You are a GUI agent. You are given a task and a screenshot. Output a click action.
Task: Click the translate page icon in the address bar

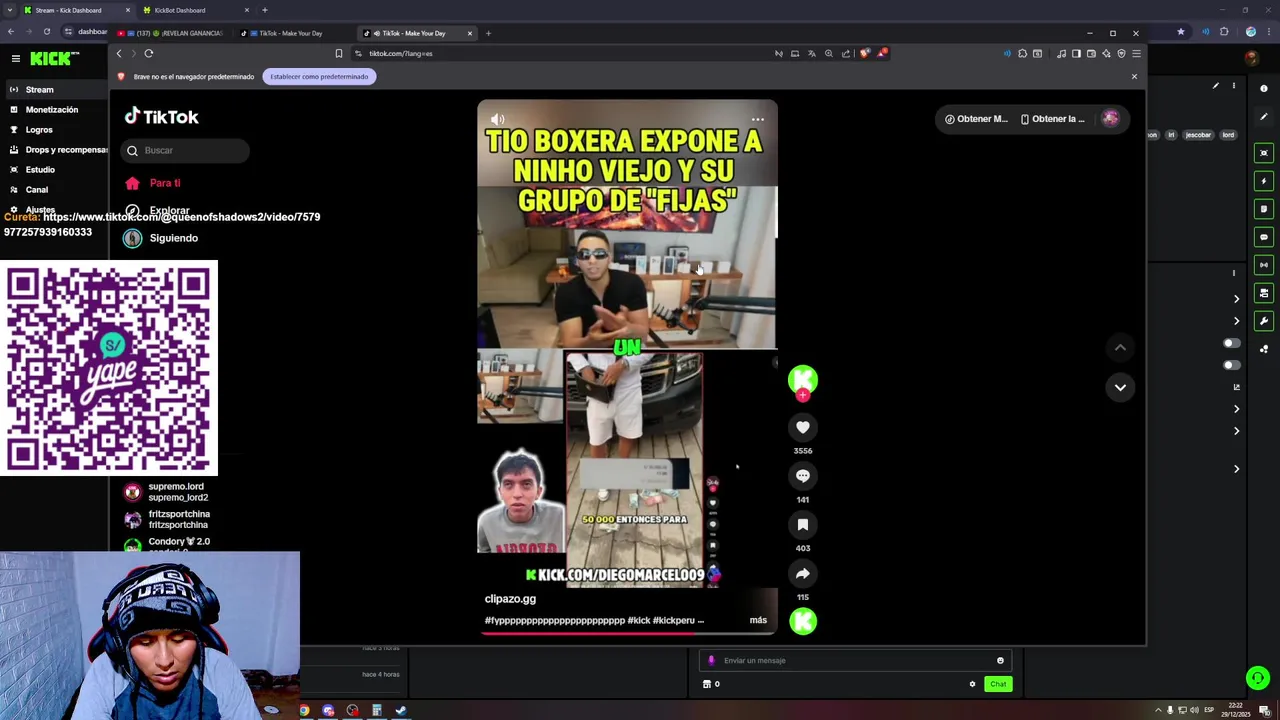(812, 53)
